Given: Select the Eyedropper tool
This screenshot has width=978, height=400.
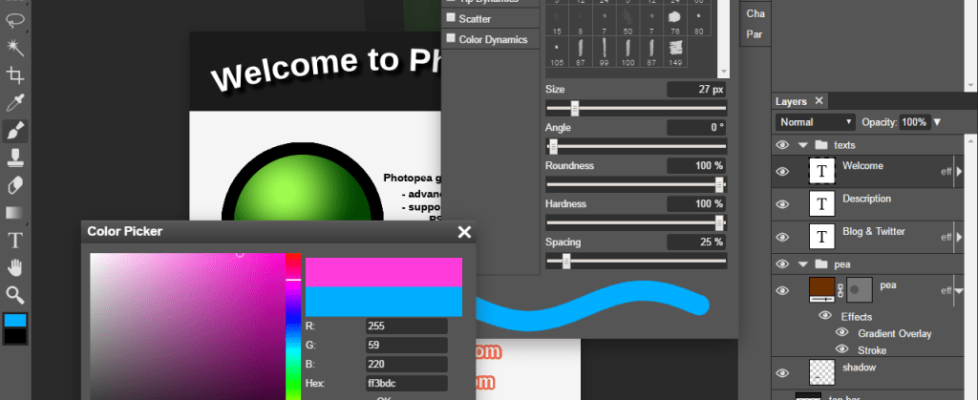Looking at the screenshot, I should point(15,104).
